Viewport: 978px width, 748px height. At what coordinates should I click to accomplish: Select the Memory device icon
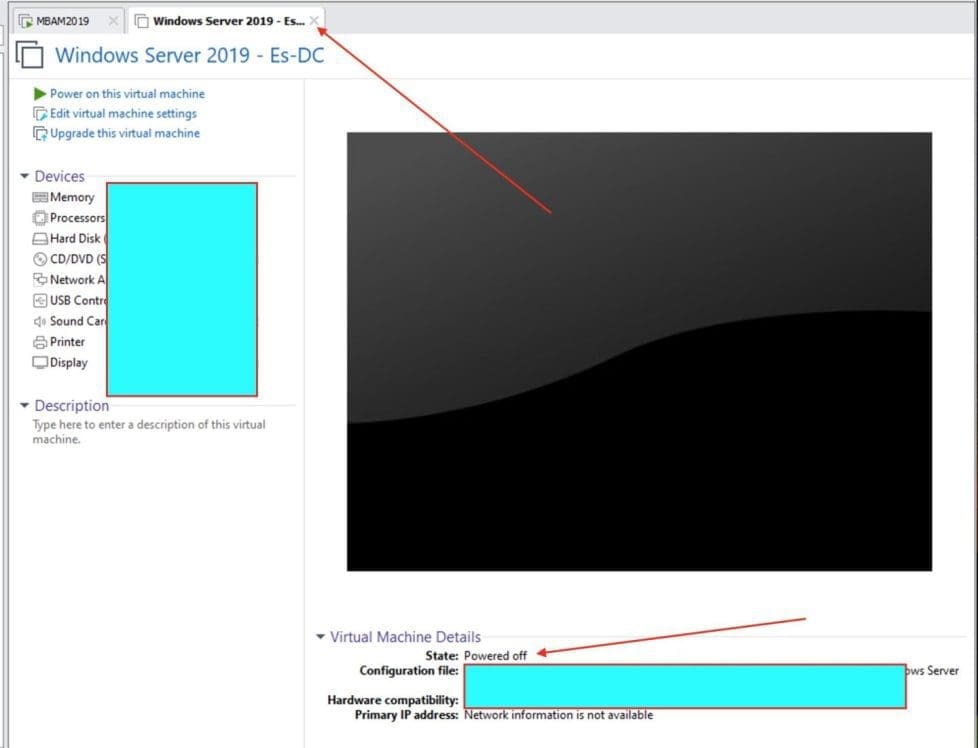[40, 198]
